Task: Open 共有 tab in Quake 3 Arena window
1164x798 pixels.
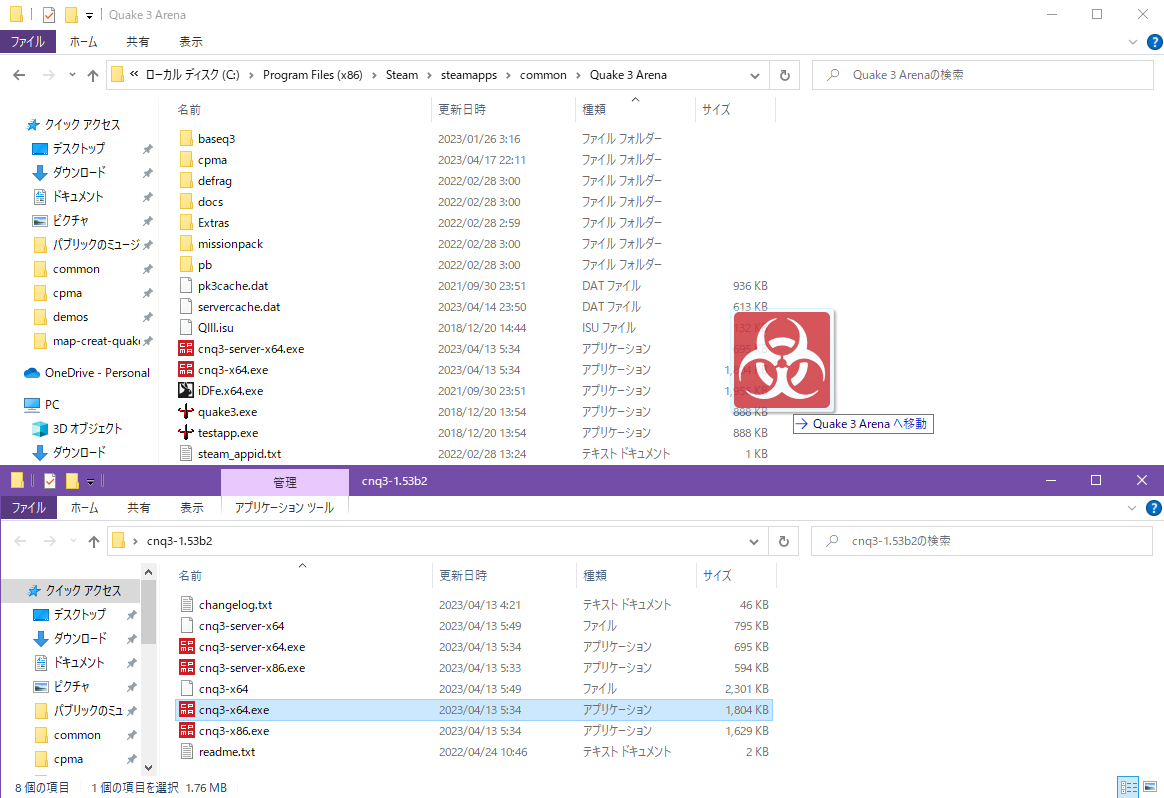Action: coord(137,42)
